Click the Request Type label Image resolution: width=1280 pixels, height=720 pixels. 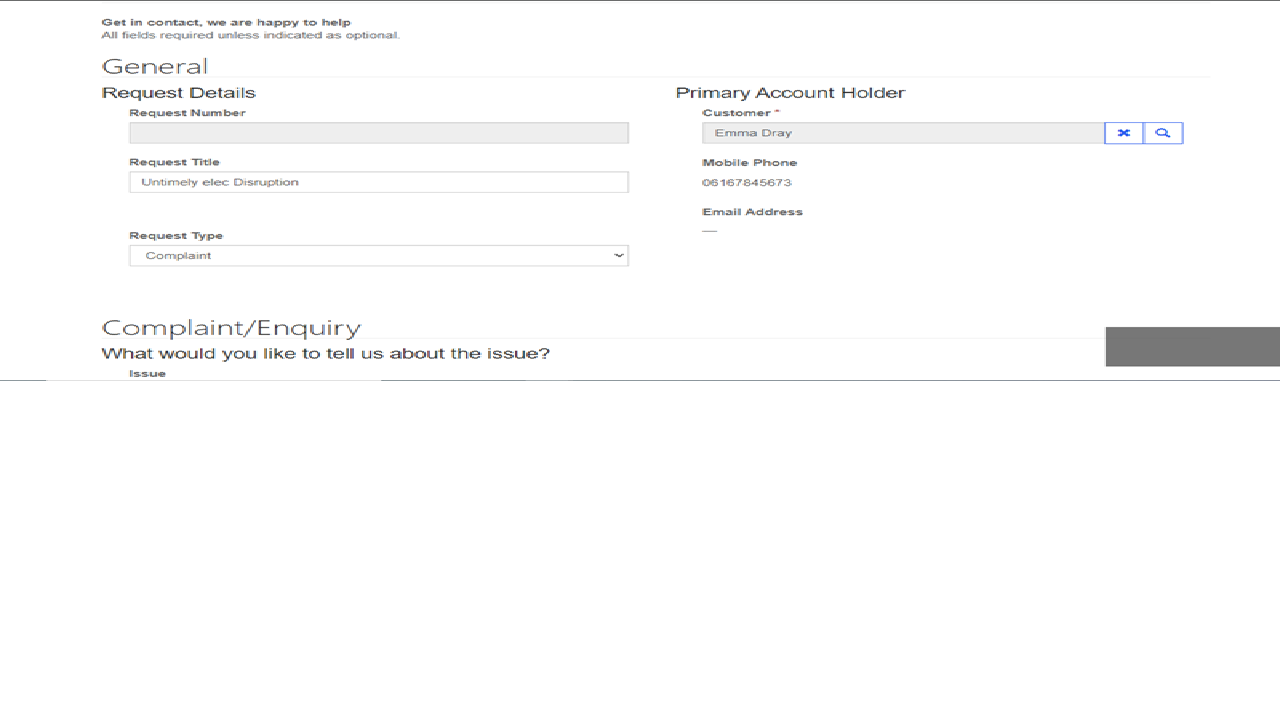pos(176,236)
